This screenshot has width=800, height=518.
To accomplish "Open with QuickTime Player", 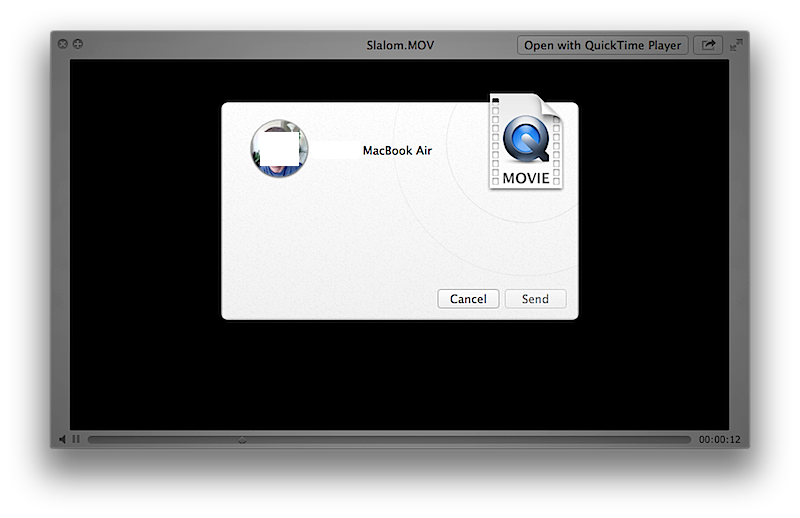I will [x=603, y=45].
